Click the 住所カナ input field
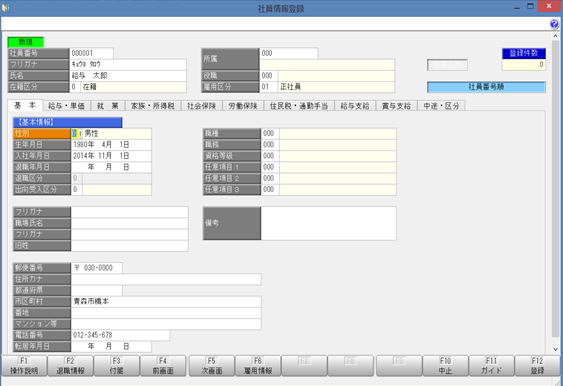 [166, 279]
